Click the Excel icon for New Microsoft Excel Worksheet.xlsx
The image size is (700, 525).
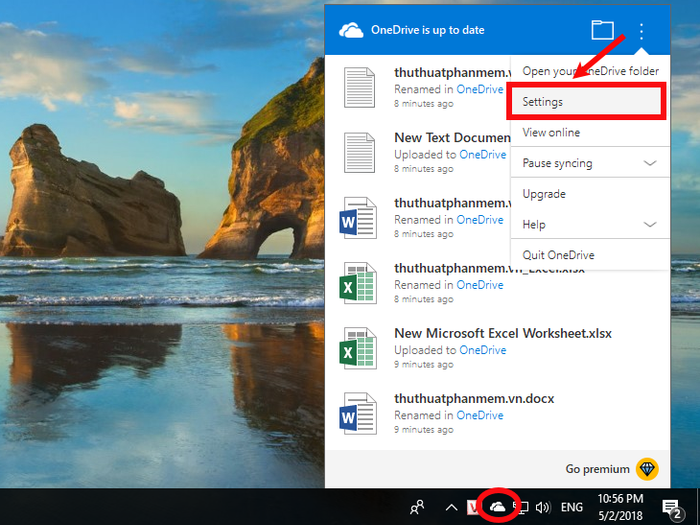tap(358, 348)
